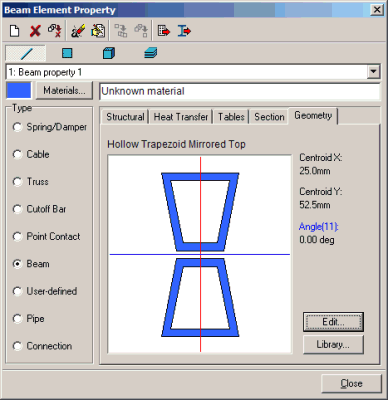Click the I-beam section export icon
The image size is (388, 400).
click(184, 31)
